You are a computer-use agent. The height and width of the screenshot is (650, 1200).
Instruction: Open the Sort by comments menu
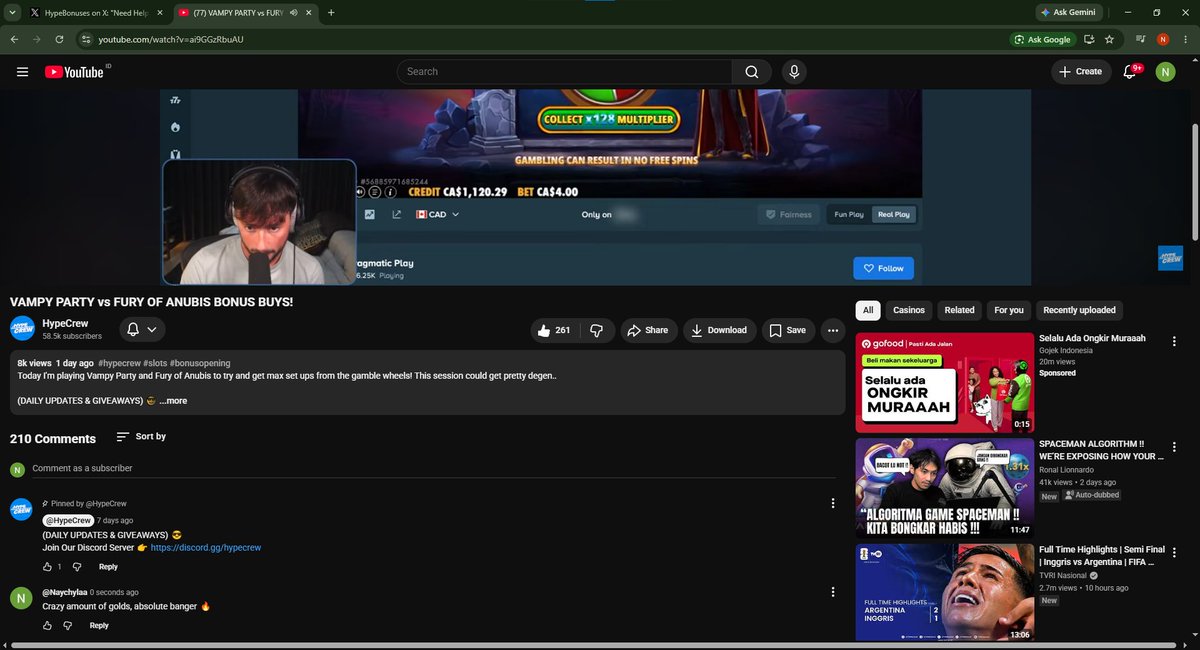pos(141,437)
